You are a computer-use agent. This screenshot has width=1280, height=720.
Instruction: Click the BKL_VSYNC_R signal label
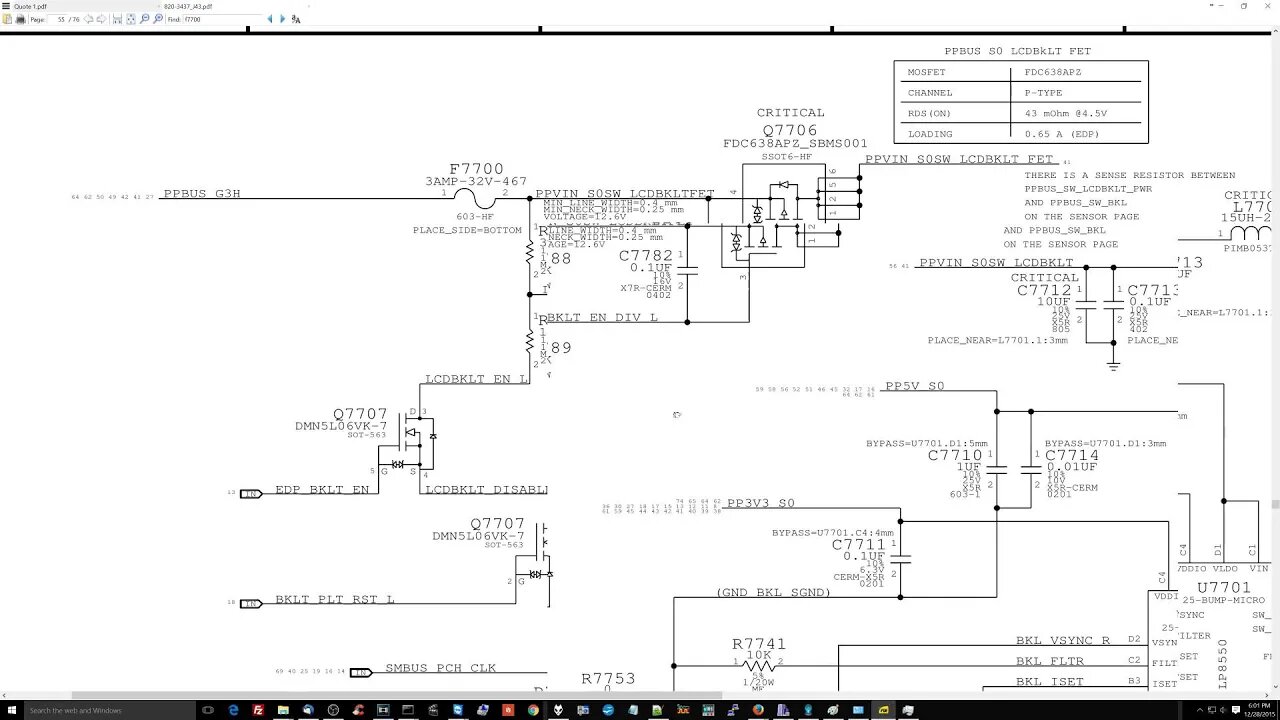1063,640
